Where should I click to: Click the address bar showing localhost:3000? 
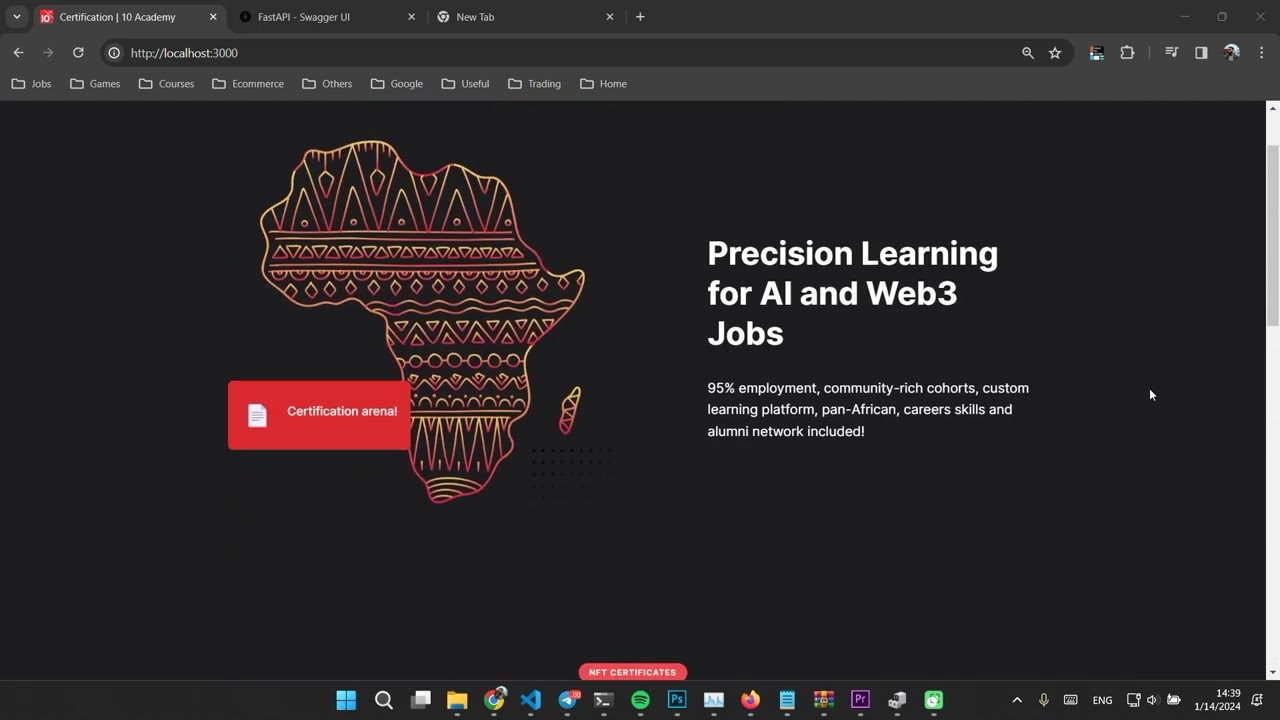tap(570, 53)
